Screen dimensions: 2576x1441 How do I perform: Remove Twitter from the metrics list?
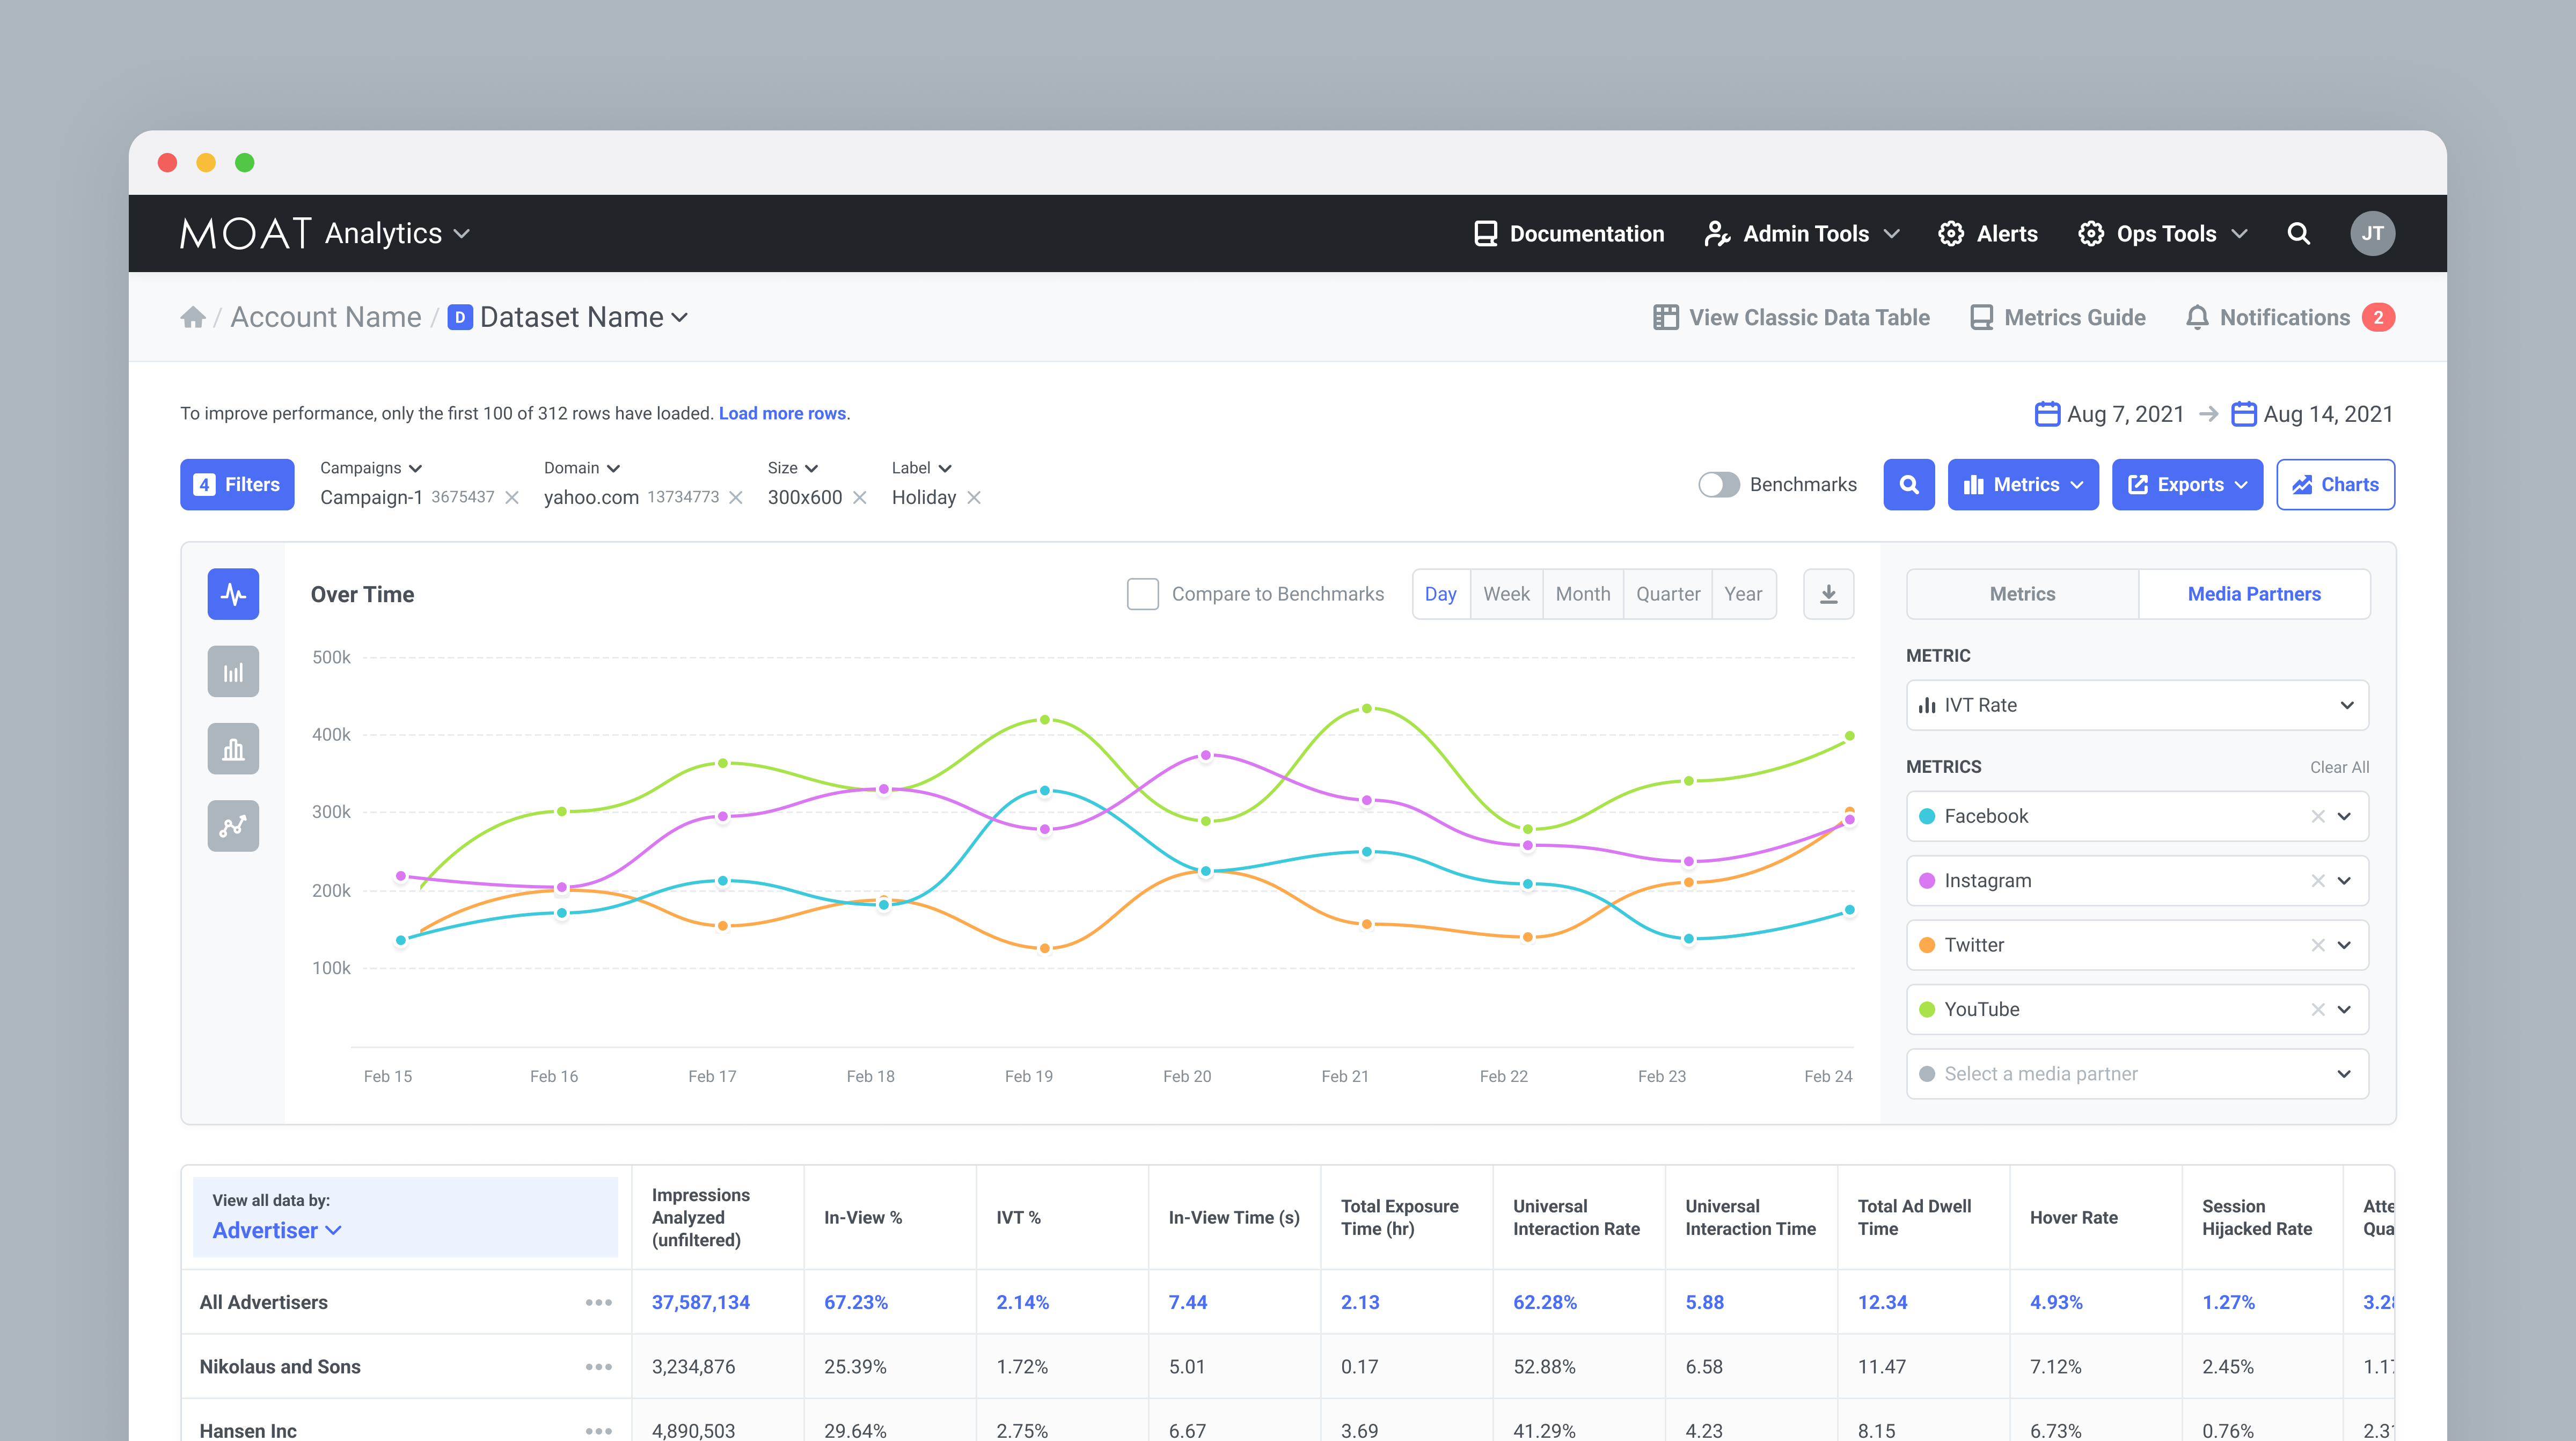point(2317,945)
